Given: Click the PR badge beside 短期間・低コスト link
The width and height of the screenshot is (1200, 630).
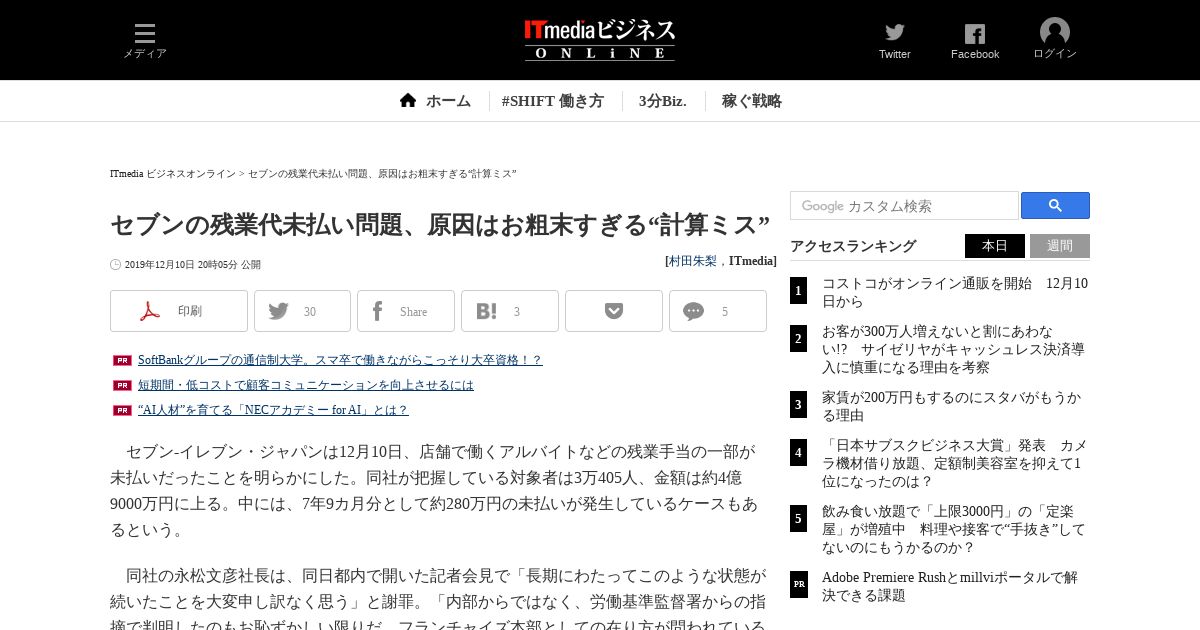Looking at the screenshot, I should pyautogui.click(x=122, y=385).
